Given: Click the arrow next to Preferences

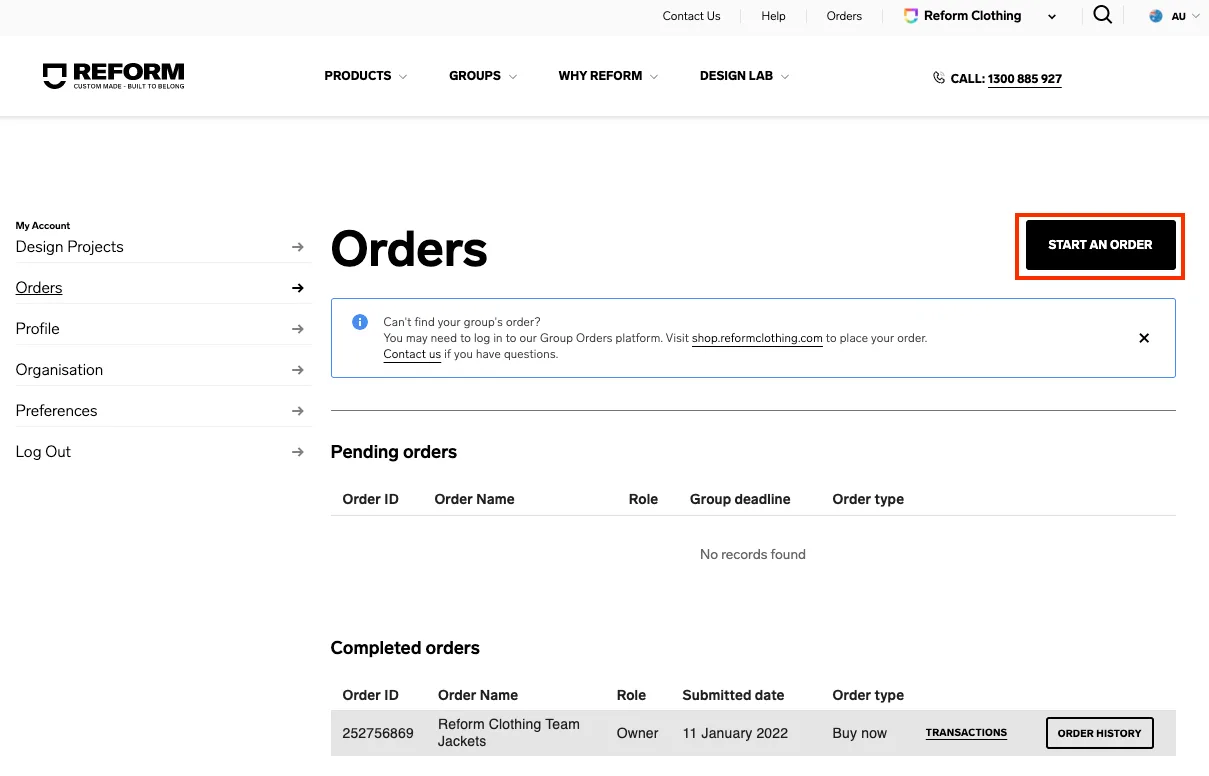Looking at the screenshot, I should (x=297, y=411).
